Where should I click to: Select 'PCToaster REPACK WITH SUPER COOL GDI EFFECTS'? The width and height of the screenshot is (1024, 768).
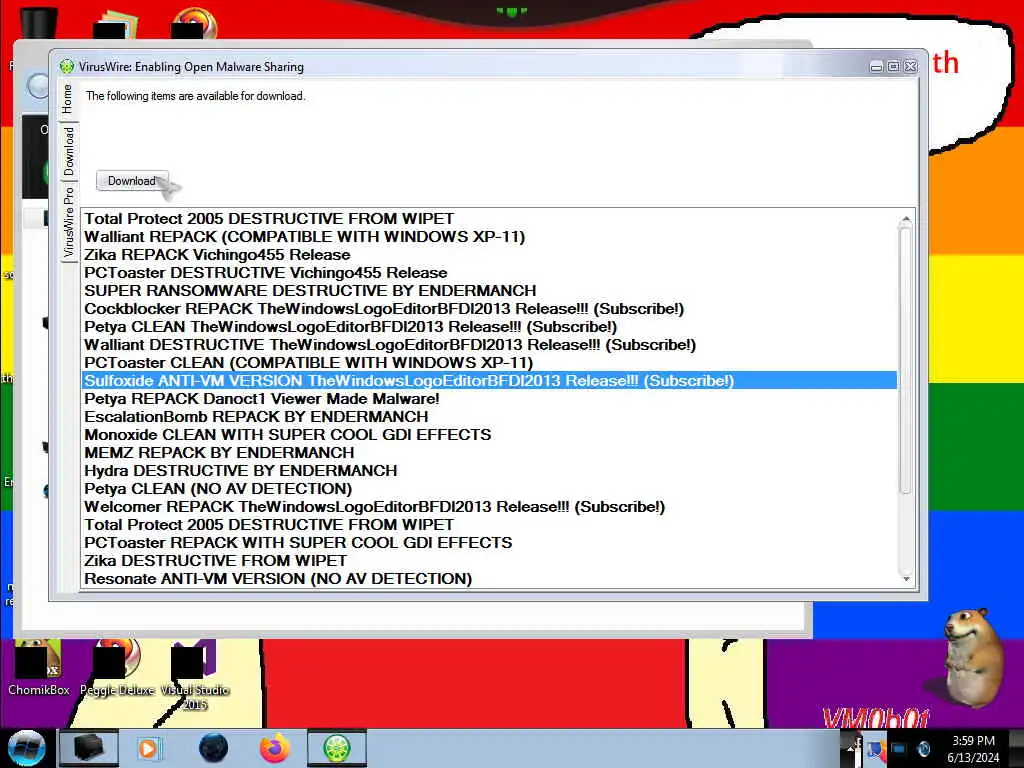(489, 543)
